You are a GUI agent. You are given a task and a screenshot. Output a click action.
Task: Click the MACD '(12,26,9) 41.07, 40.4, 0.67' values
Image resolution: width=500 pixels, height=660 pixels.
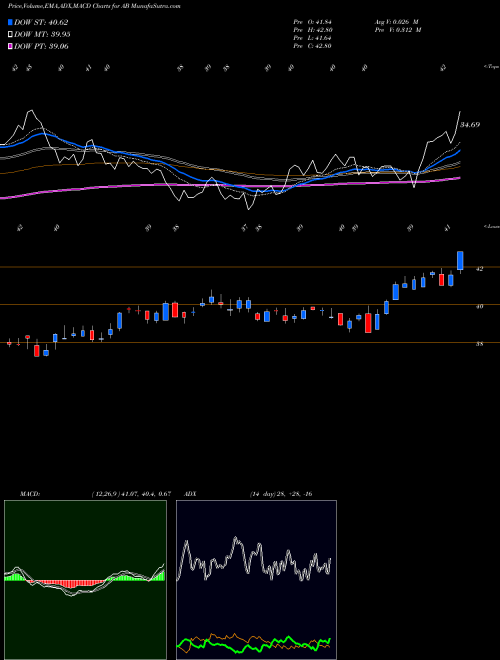pyautogui.click(x=131, y=494)
